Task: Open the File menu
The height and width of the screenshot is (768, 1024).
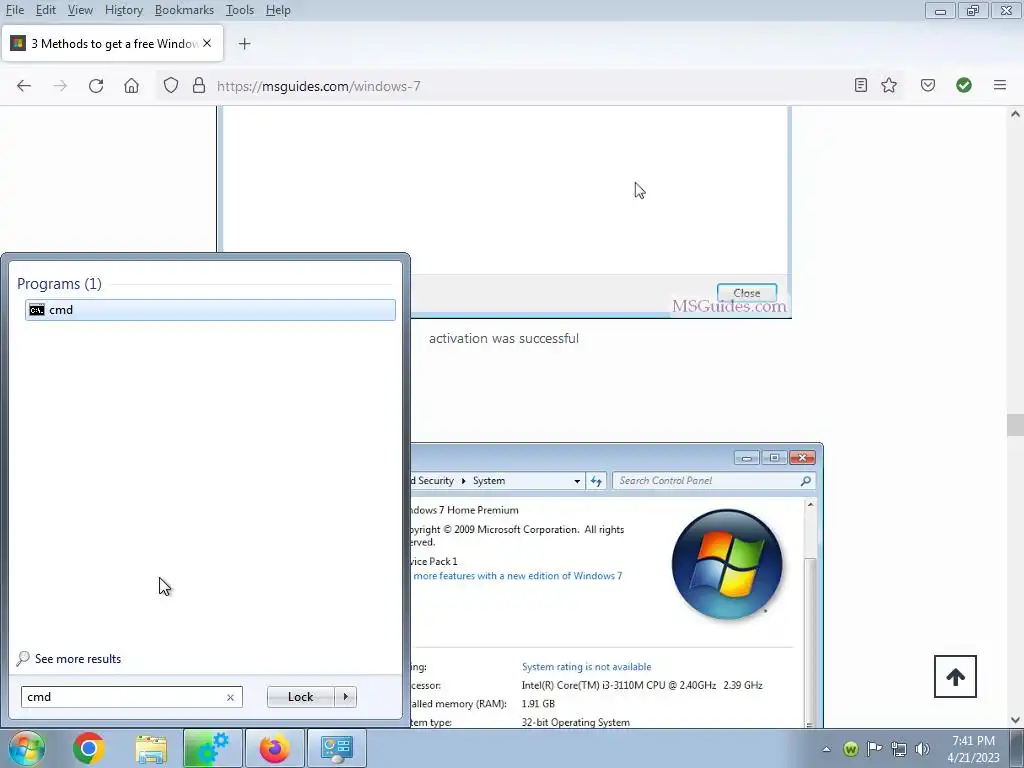Action: (x=15, y=10)
